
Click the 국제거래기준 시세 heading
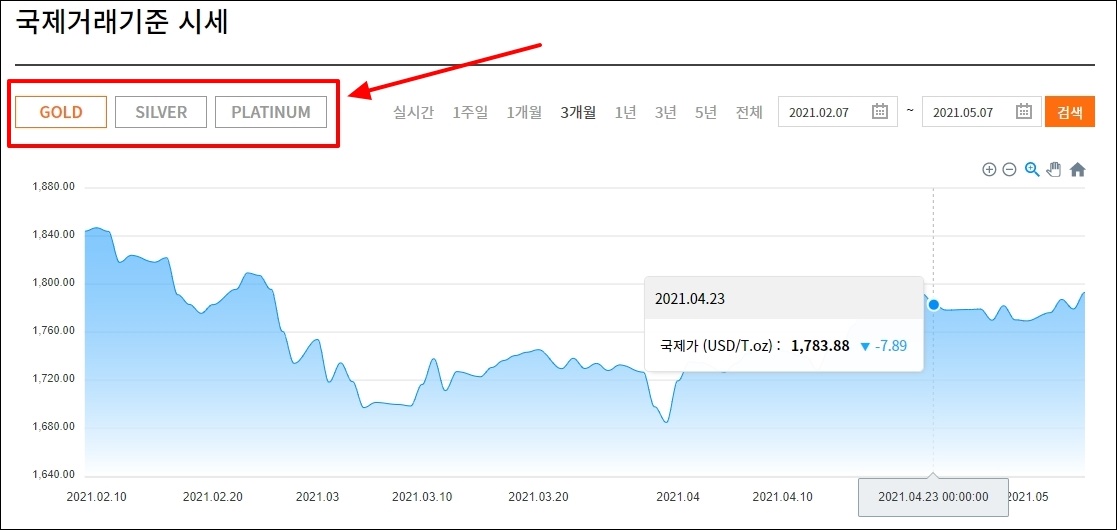pos(122,21)
